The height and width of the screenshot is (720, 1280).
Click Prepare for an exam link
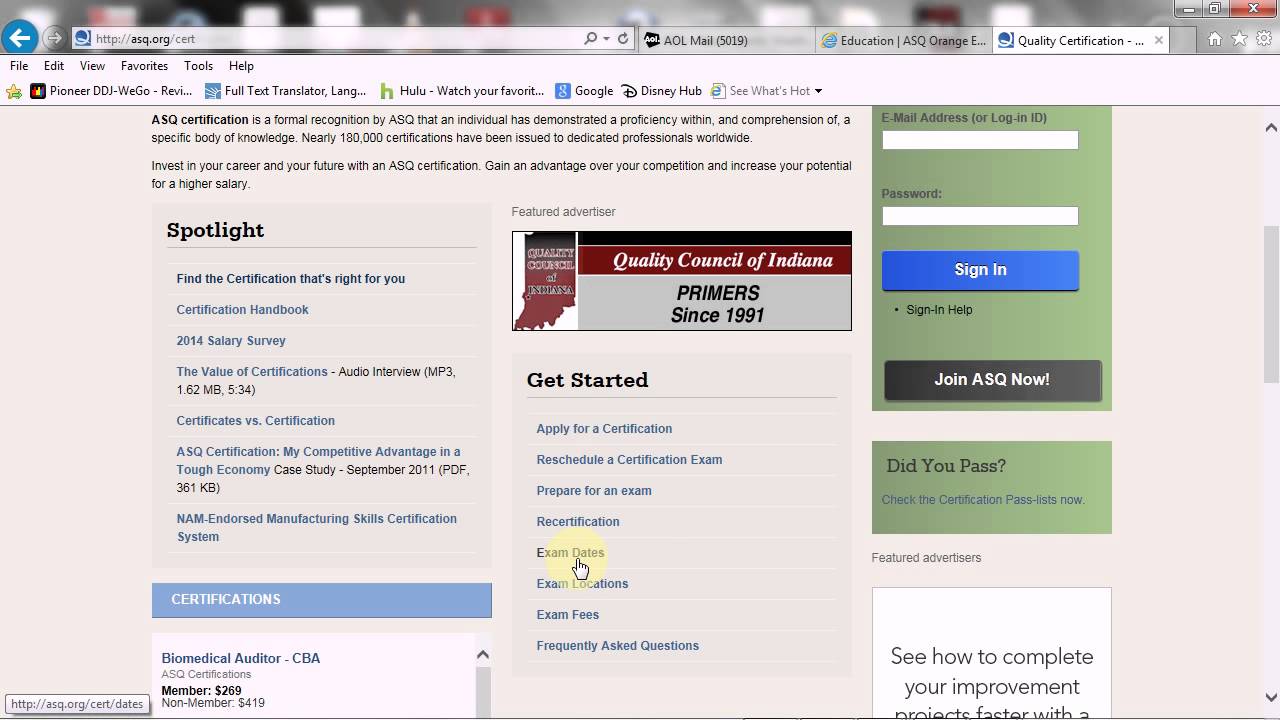click(594, 491)
